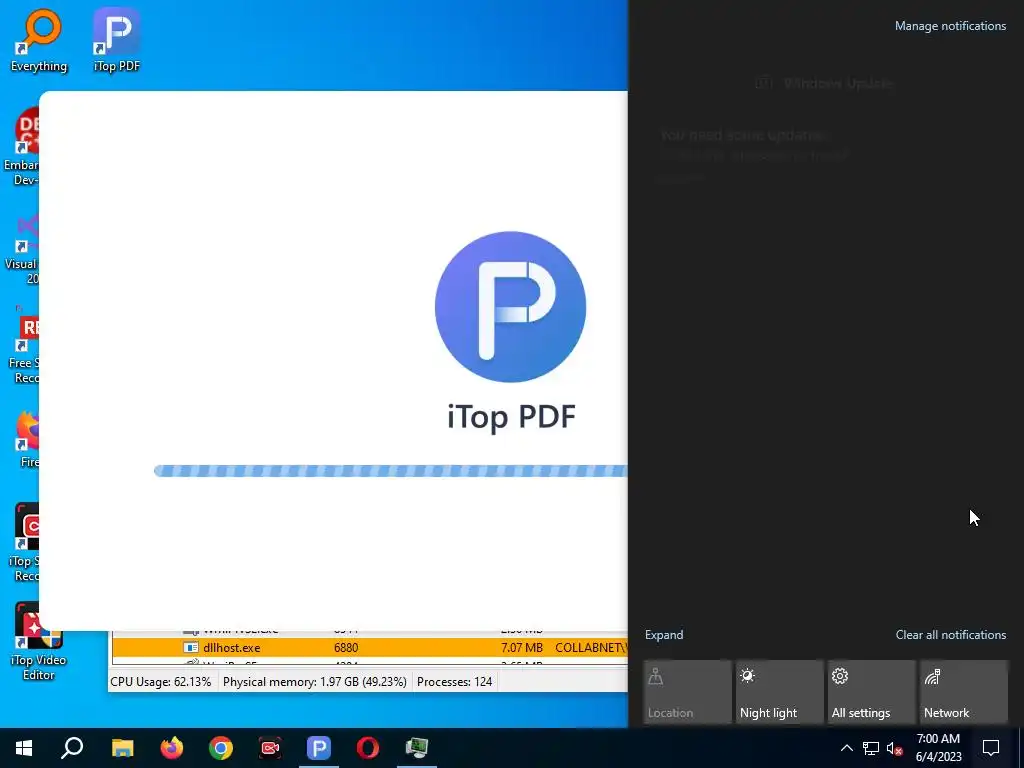Toggle Night light quick action
1024x768 pixels.
click(x=779, y=692)
